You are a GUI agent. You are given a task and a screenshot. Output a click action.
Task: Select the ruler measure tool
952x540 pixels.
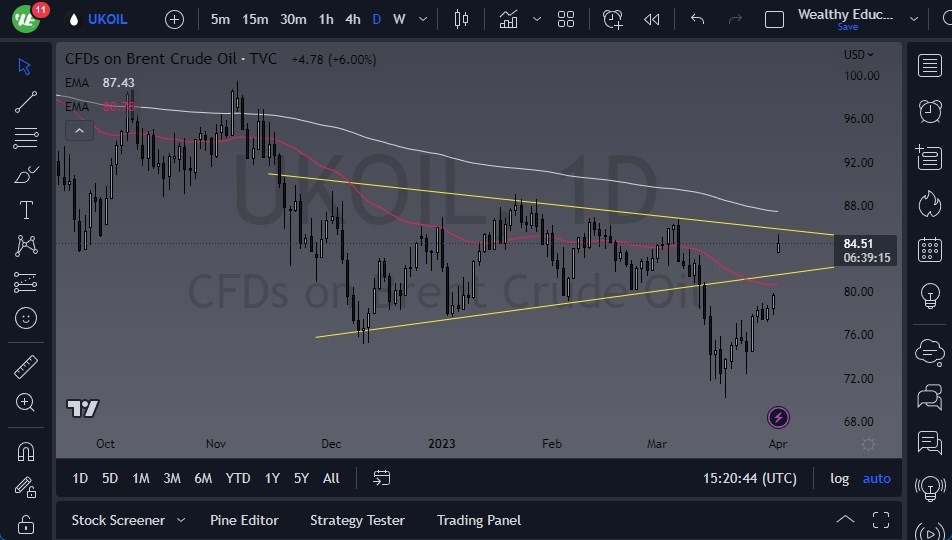point(26,366)
